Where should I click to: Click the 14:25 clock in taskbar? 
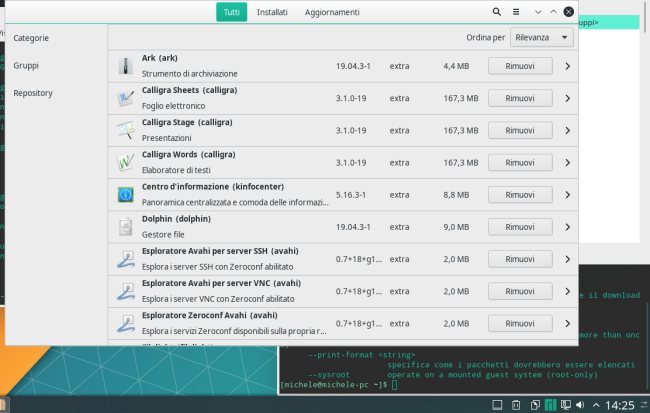[x=620, y=405]
